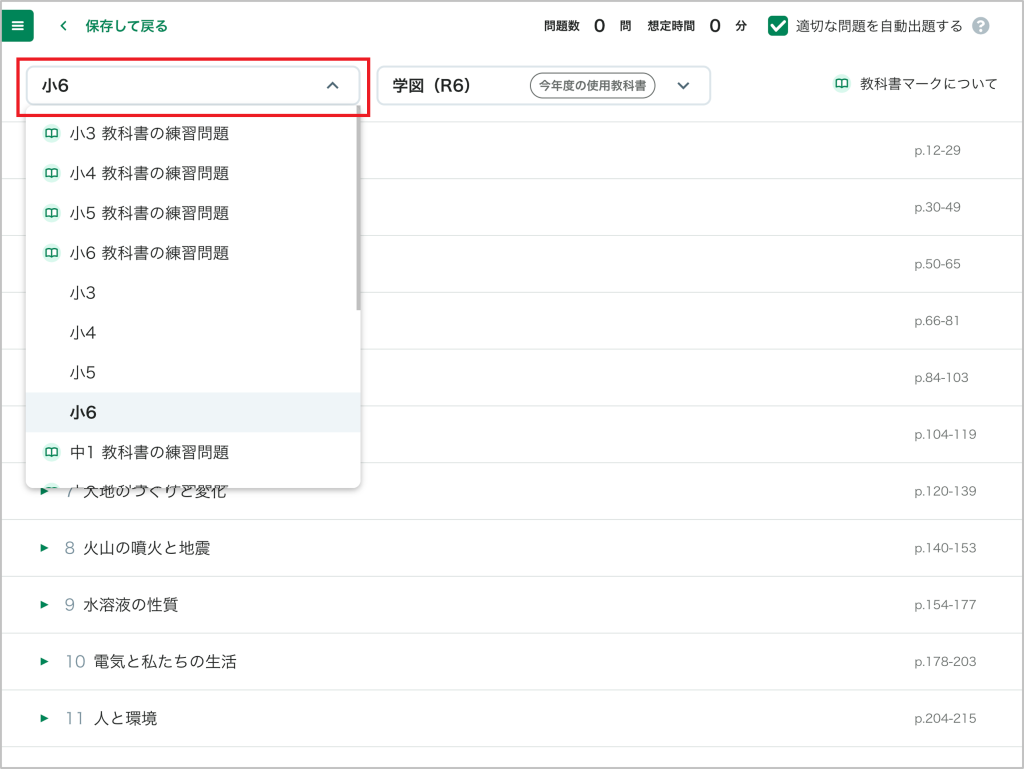1024x769 pixels.
Task: Select 小5 教科書の練習問題 option
Action: tap(193, 213)
